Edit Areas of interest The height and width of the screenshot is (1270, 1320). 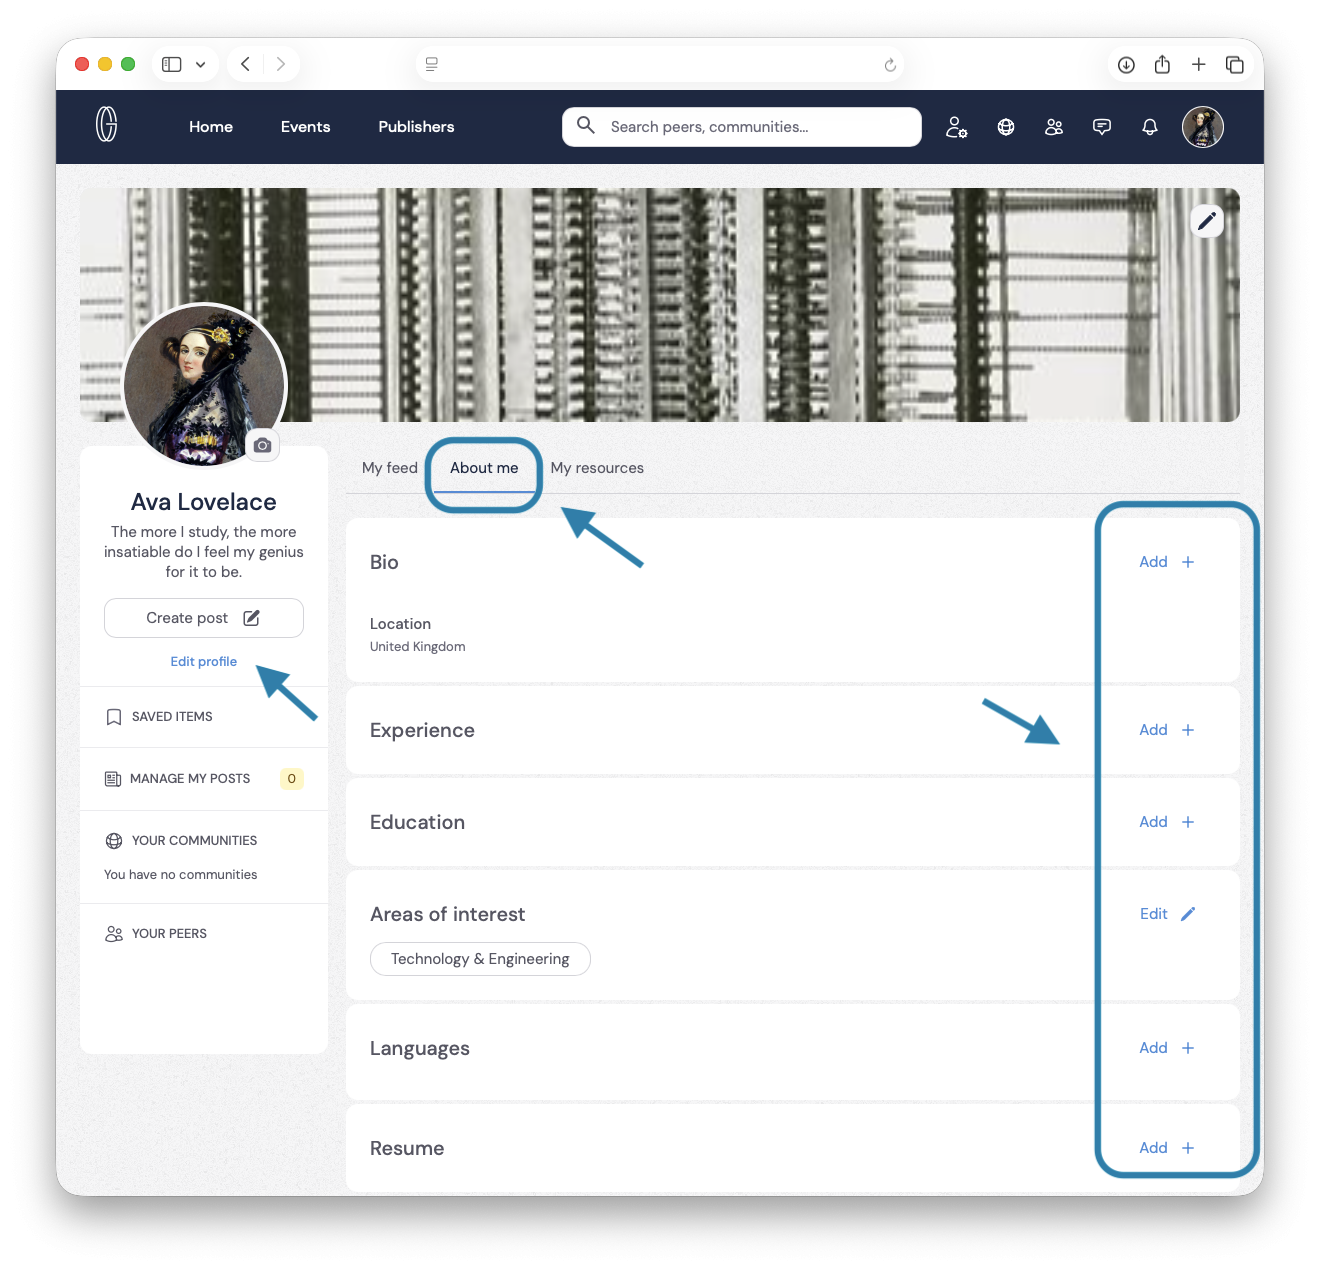(1166, 914)
